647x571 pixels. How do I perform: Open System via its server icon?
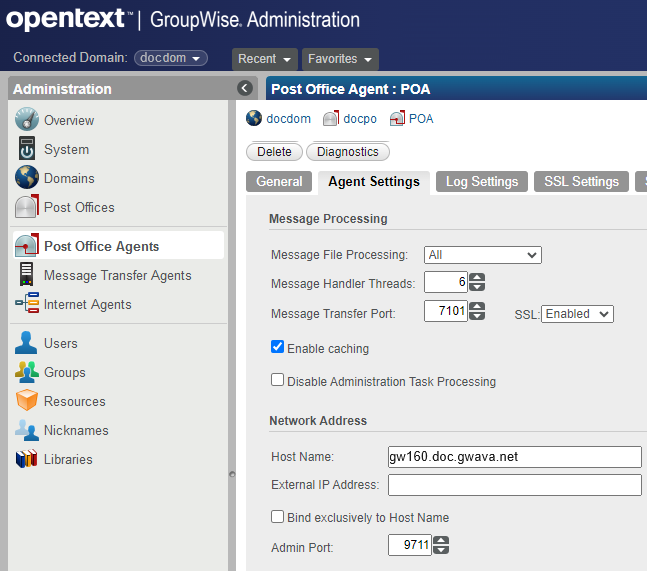27,149
